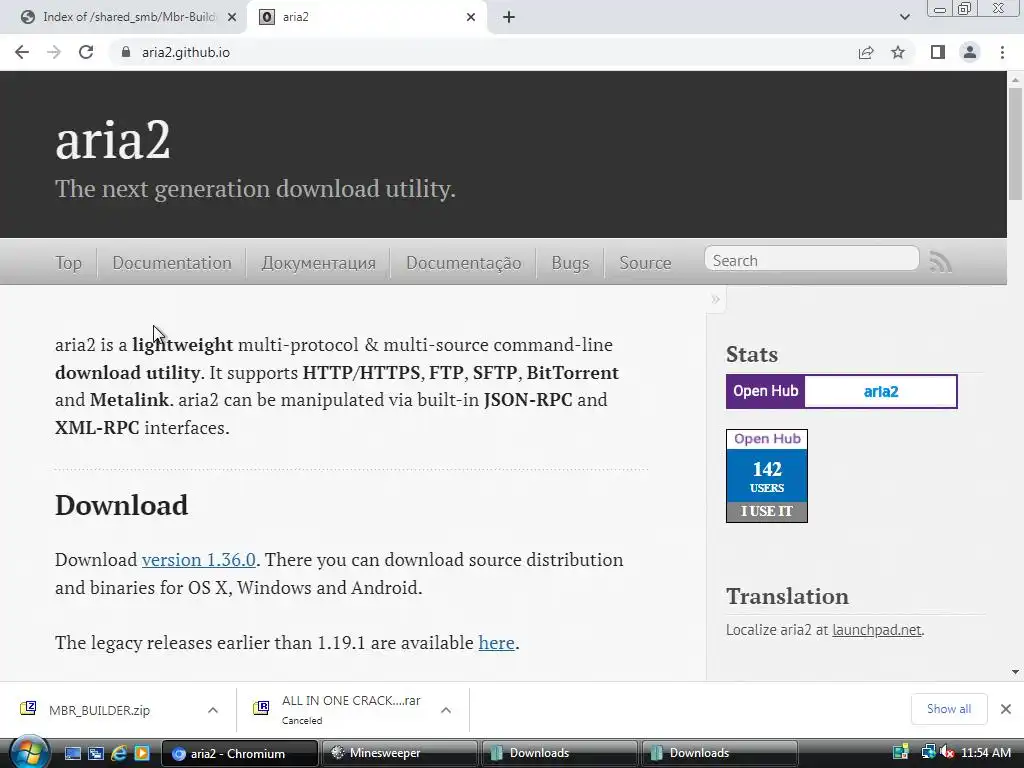Focus the Search input field
The image size is (1024, 768).
[x=812, y=260]
